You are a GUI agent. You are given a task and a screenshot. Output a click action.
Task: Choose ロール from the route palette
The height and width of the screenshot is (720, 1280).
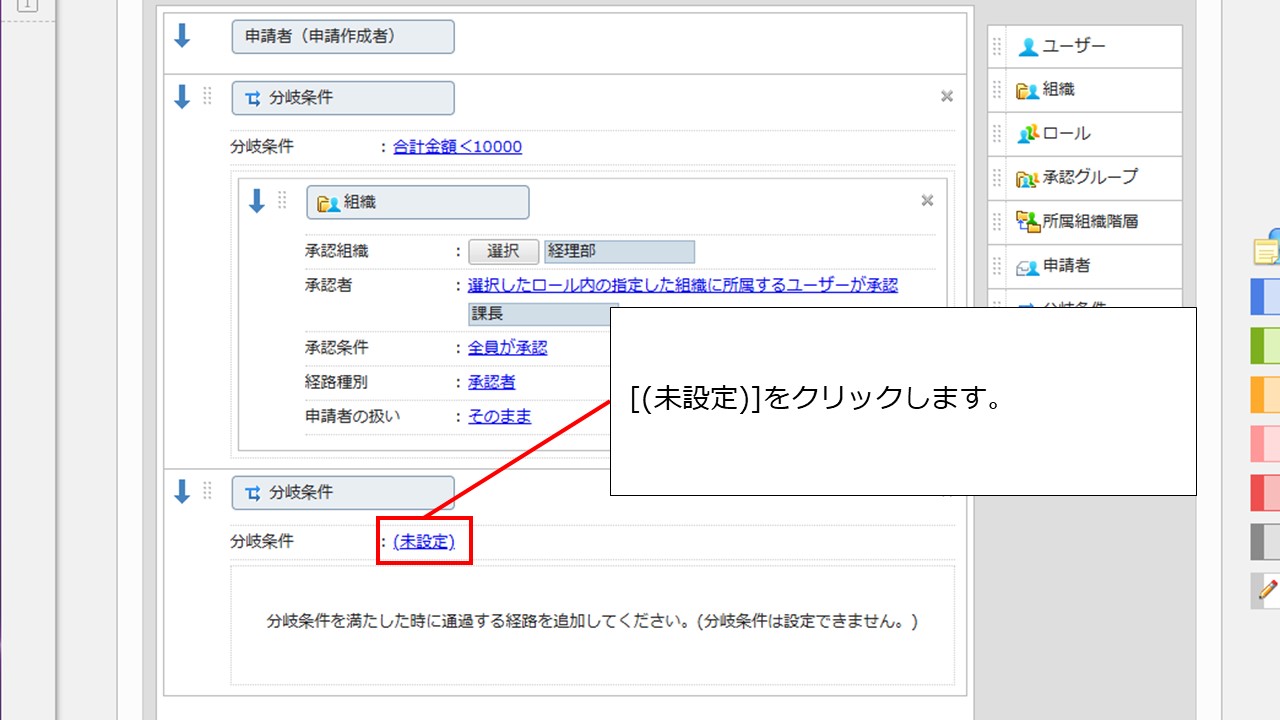pos(1066,133)
